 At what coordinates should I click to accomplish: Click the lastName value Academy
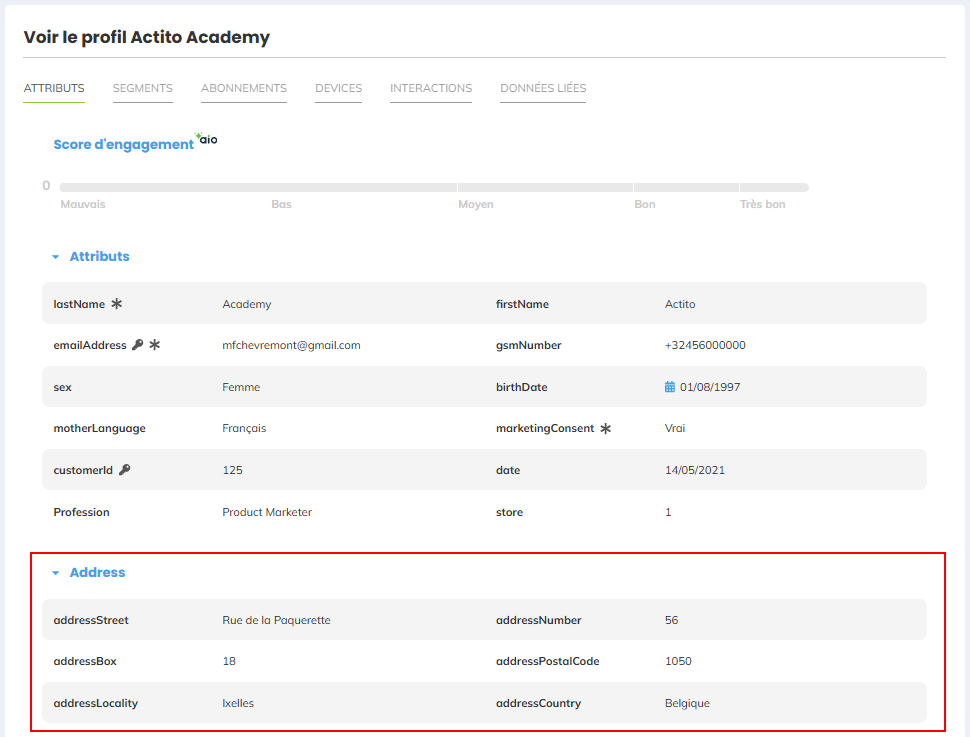coord(247,304)
